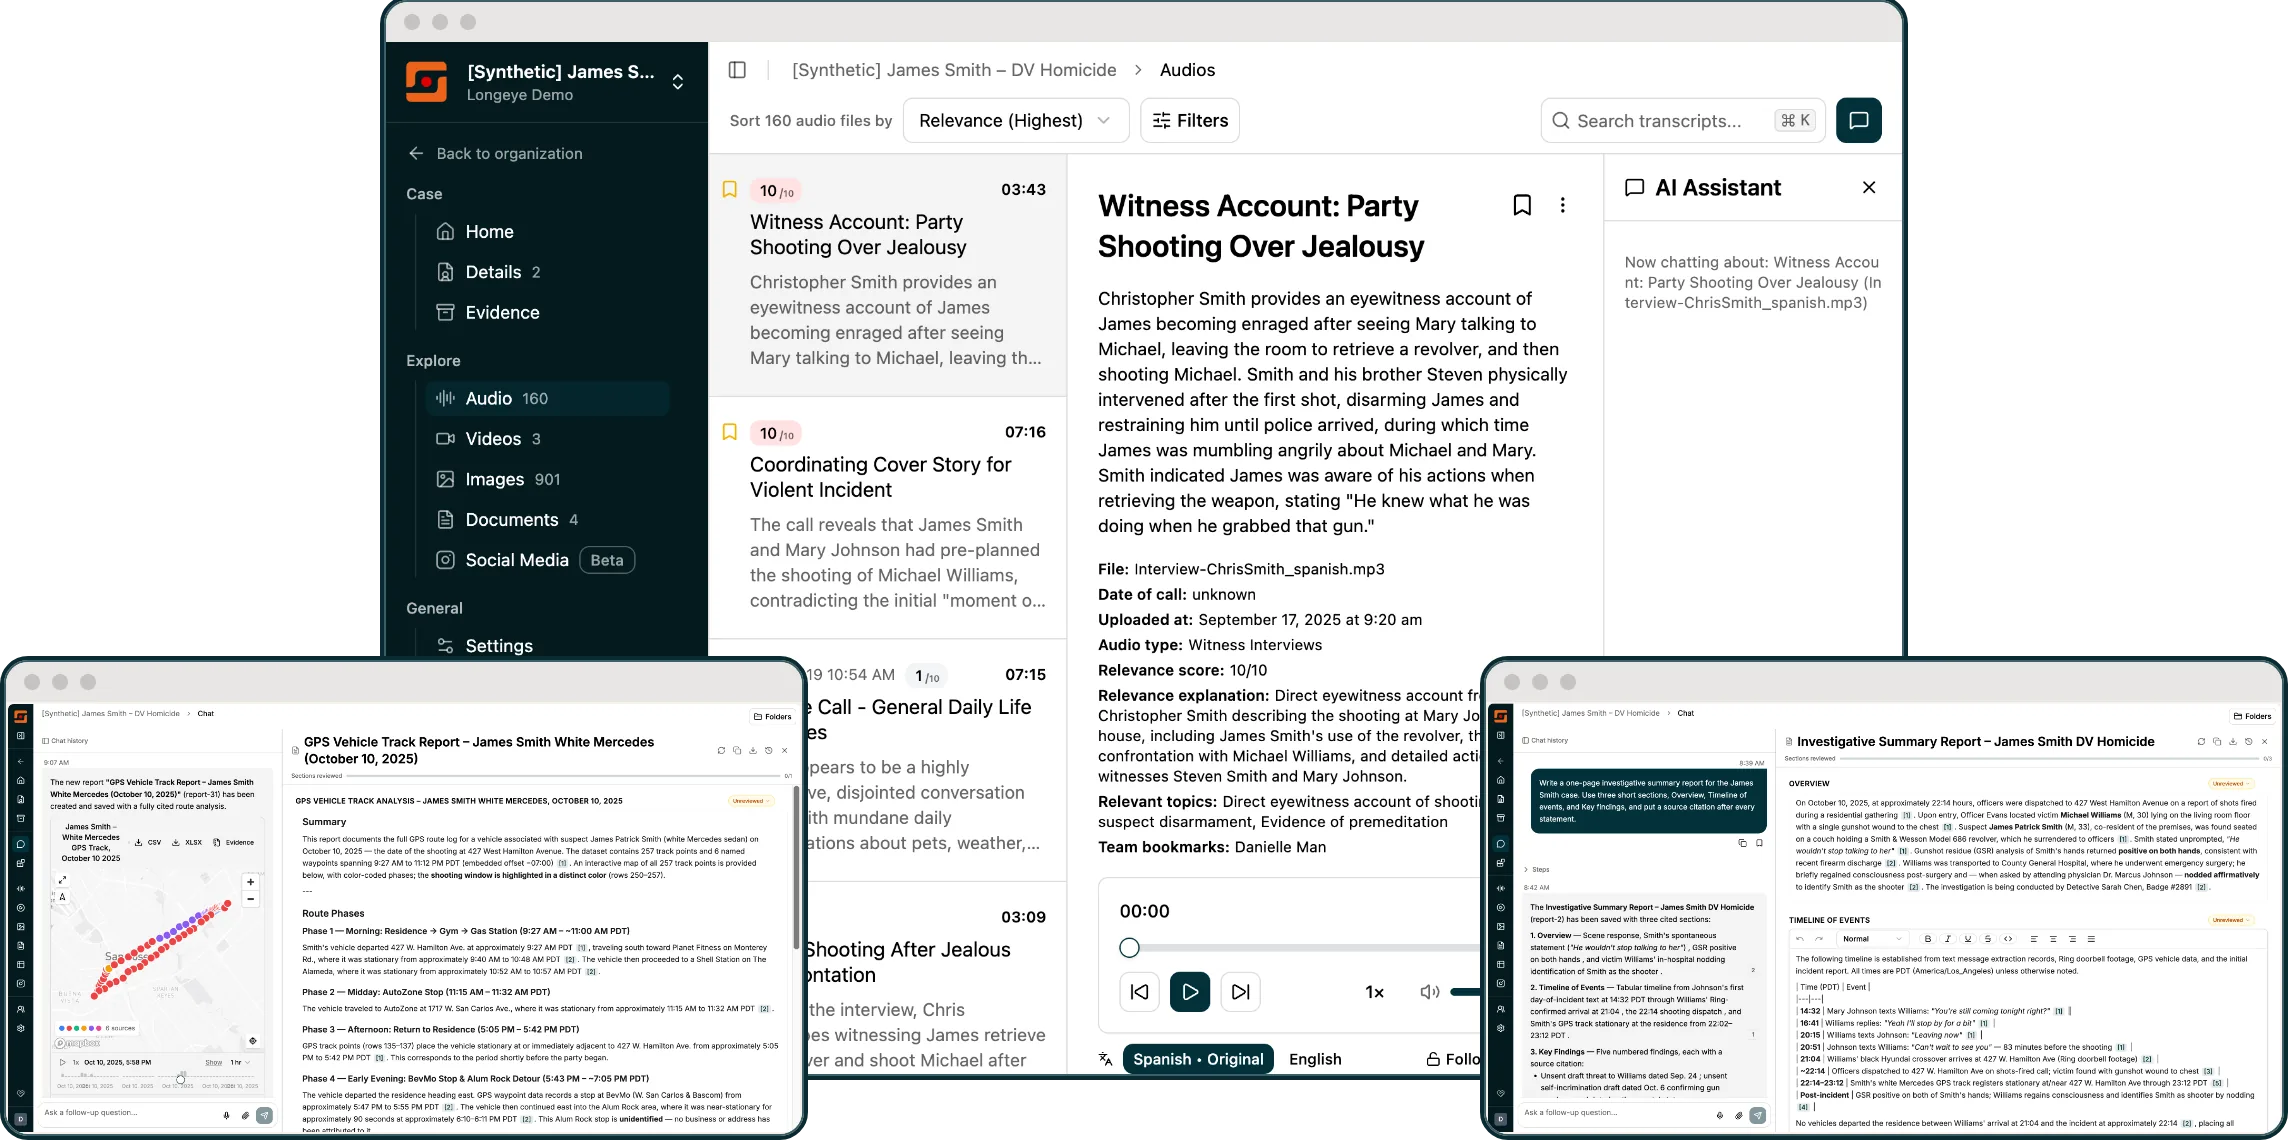The height and width of the screenshot is (1140, 2288).
Task: Open the Normal text style dropdown
Action: (1872, 939)
